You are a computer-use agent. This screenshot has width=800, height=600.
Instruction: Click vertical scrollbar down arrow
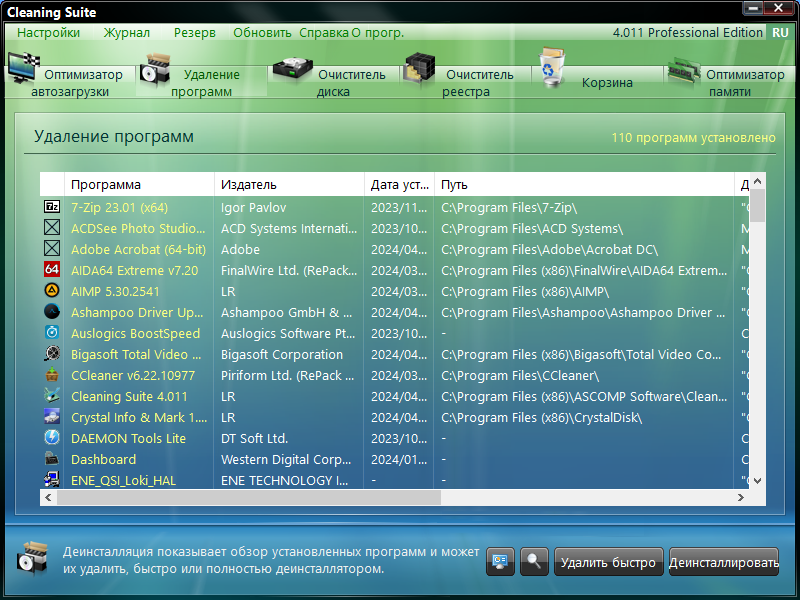(758, 481)
